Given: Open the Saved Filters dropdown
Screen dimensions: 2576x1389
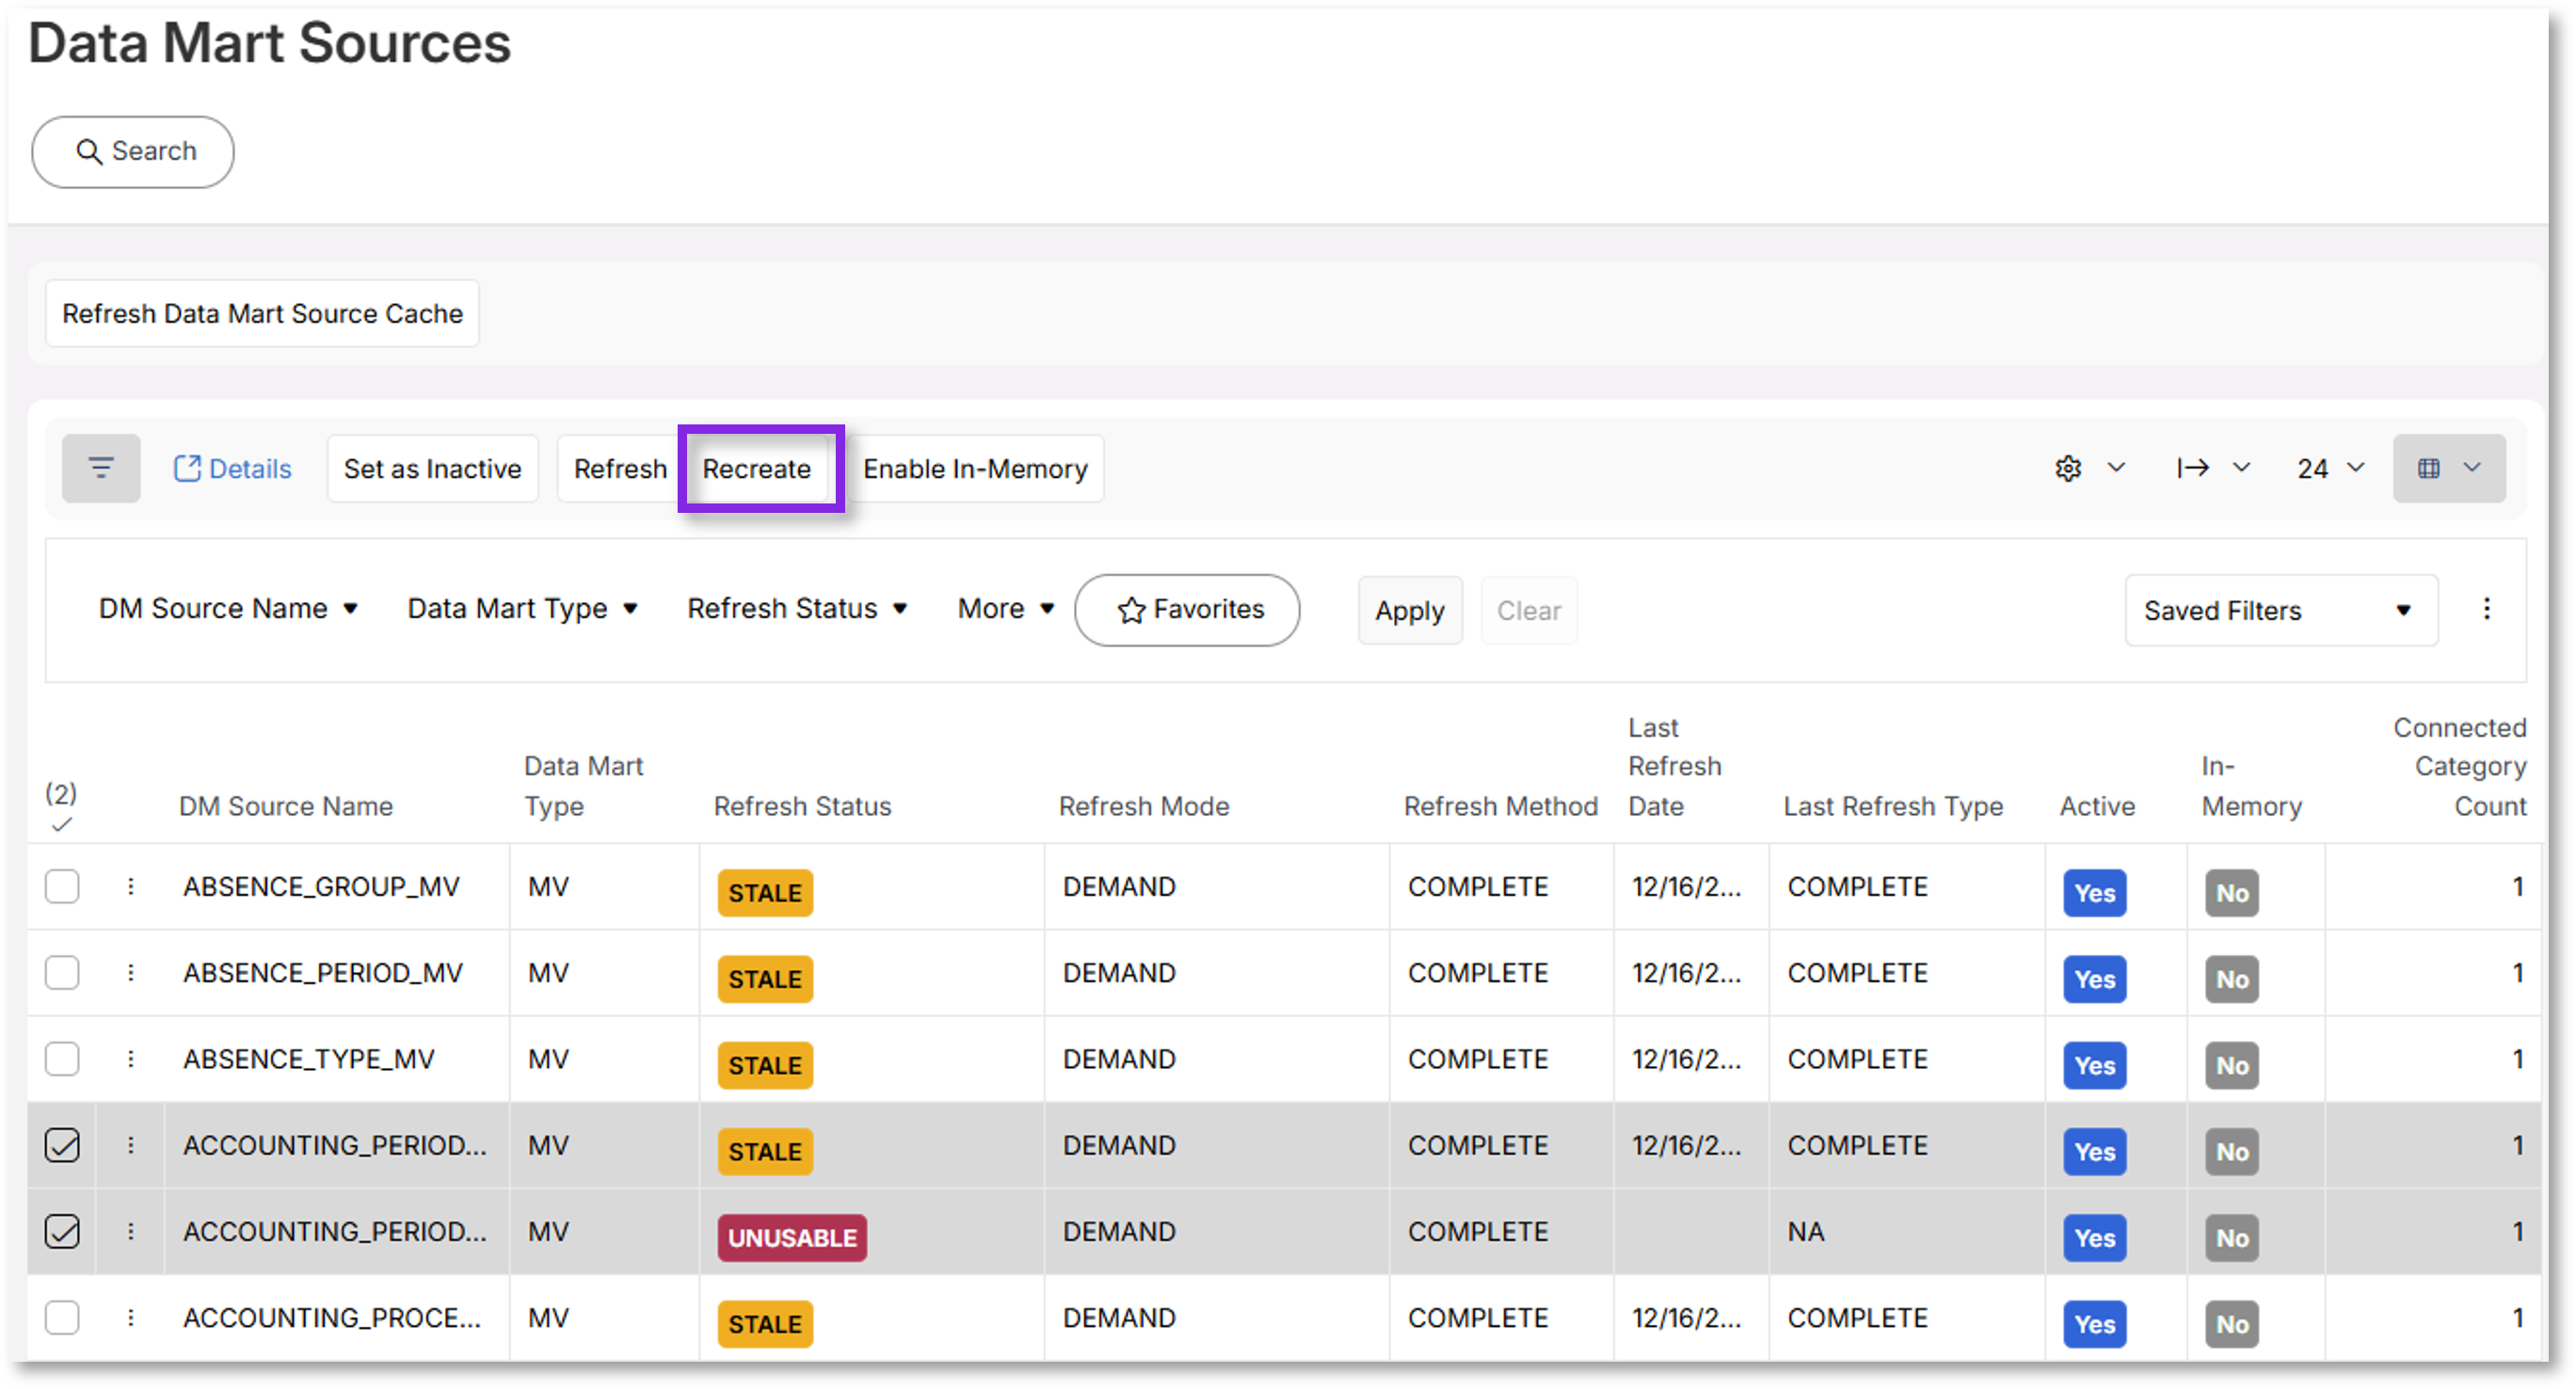Looking at the screenshot, I should (x=2281, y=610).
